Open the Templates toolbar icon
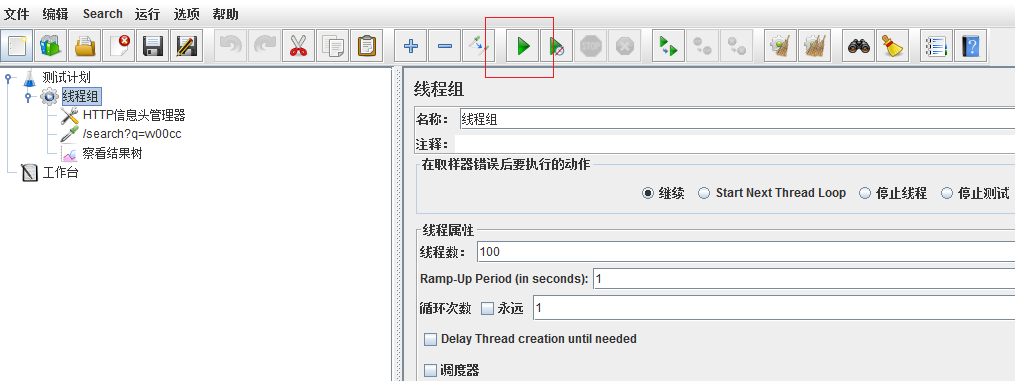The image size is (1015, 381). pos(51,46)
